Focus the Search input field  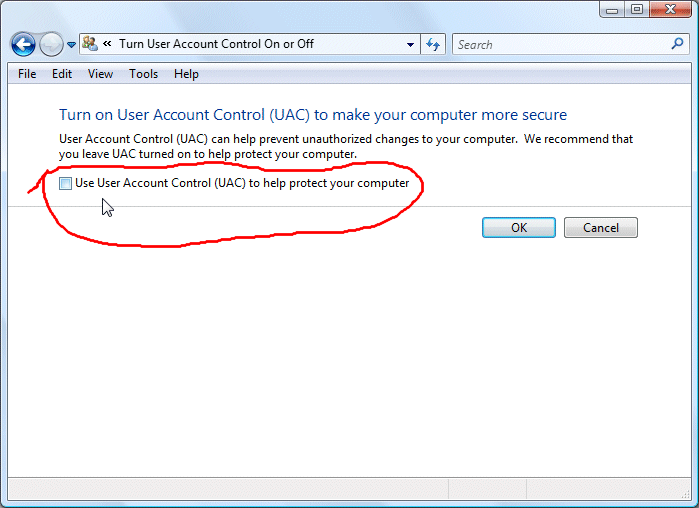click(x=562, y=44)
